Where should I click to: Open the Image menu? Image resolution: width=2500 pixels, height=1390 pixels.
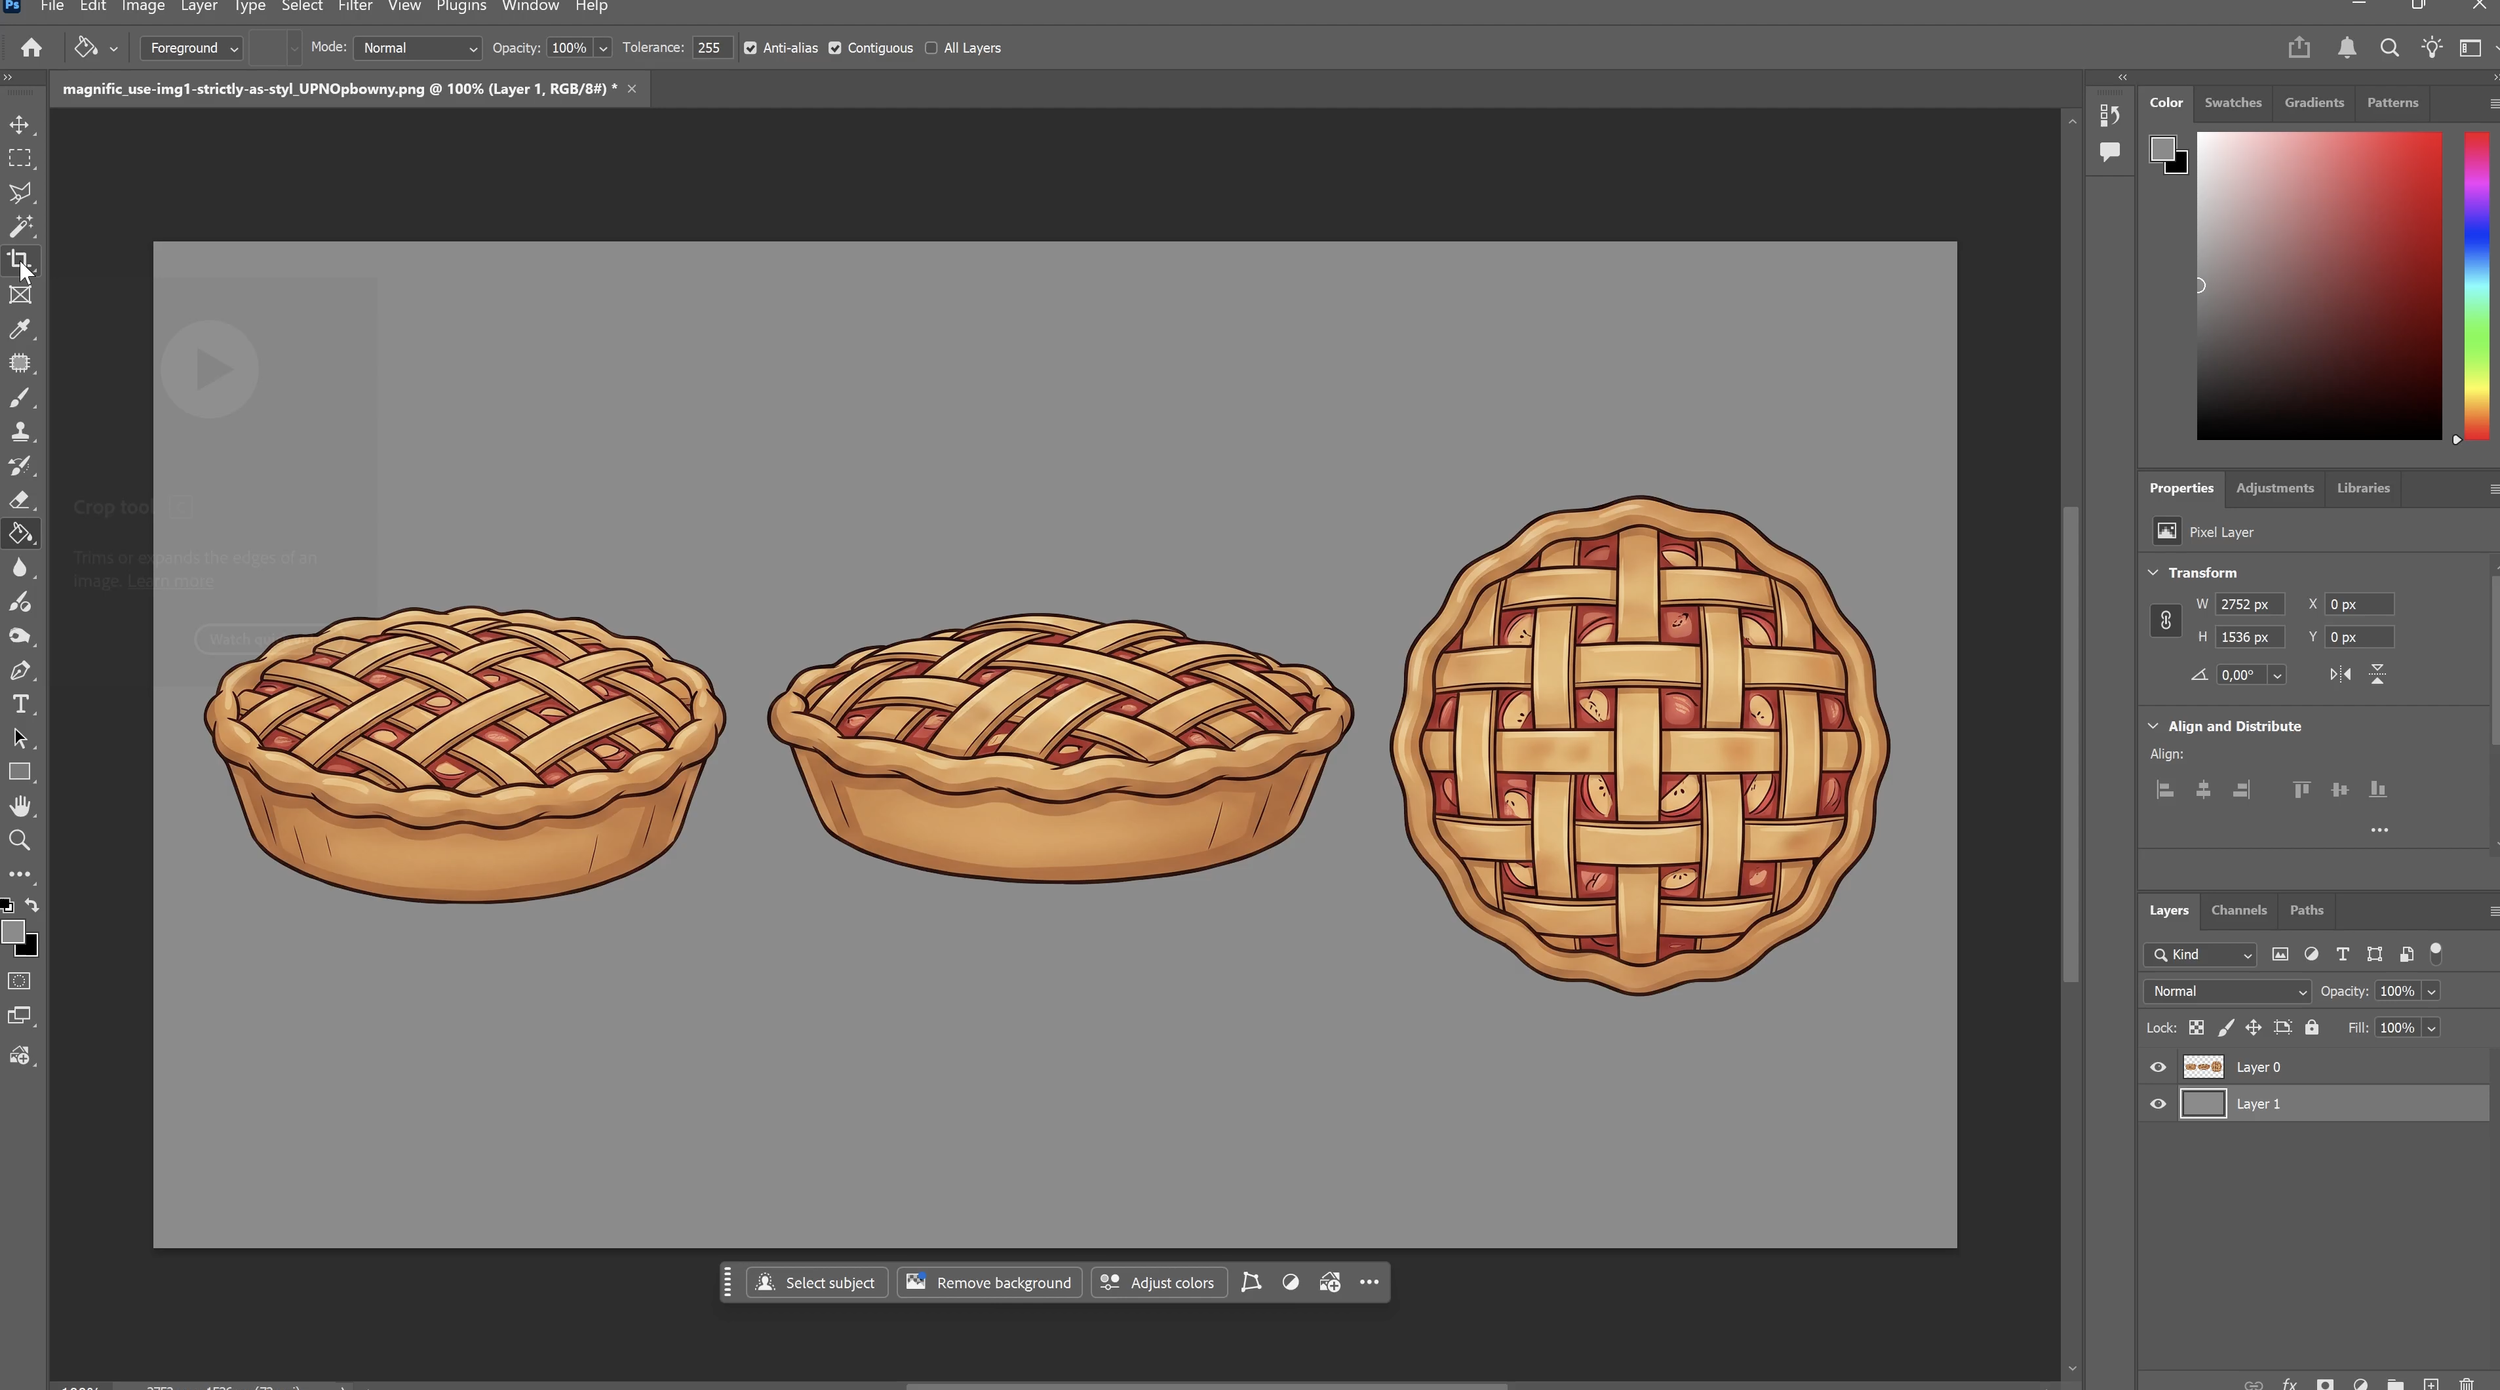143,7
